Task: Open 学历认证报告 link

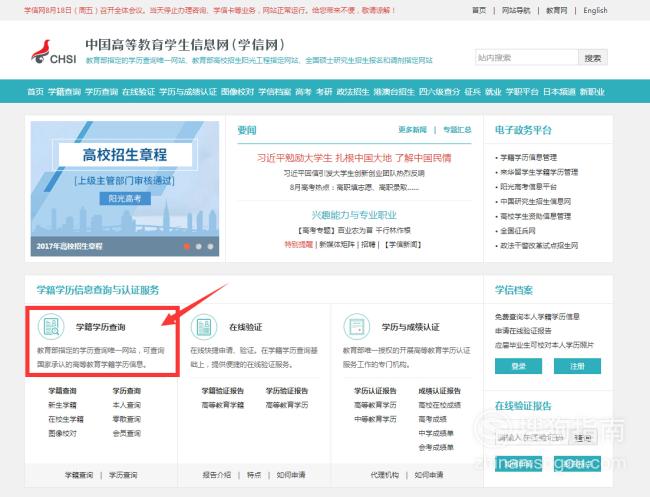Action: coord(375,390)
